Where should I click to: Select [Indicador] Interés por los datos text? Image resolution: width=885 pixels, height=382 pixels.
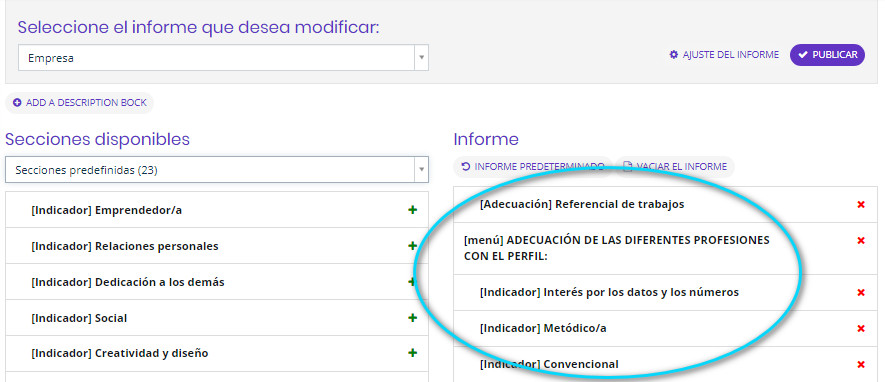(x=609, y=292)
